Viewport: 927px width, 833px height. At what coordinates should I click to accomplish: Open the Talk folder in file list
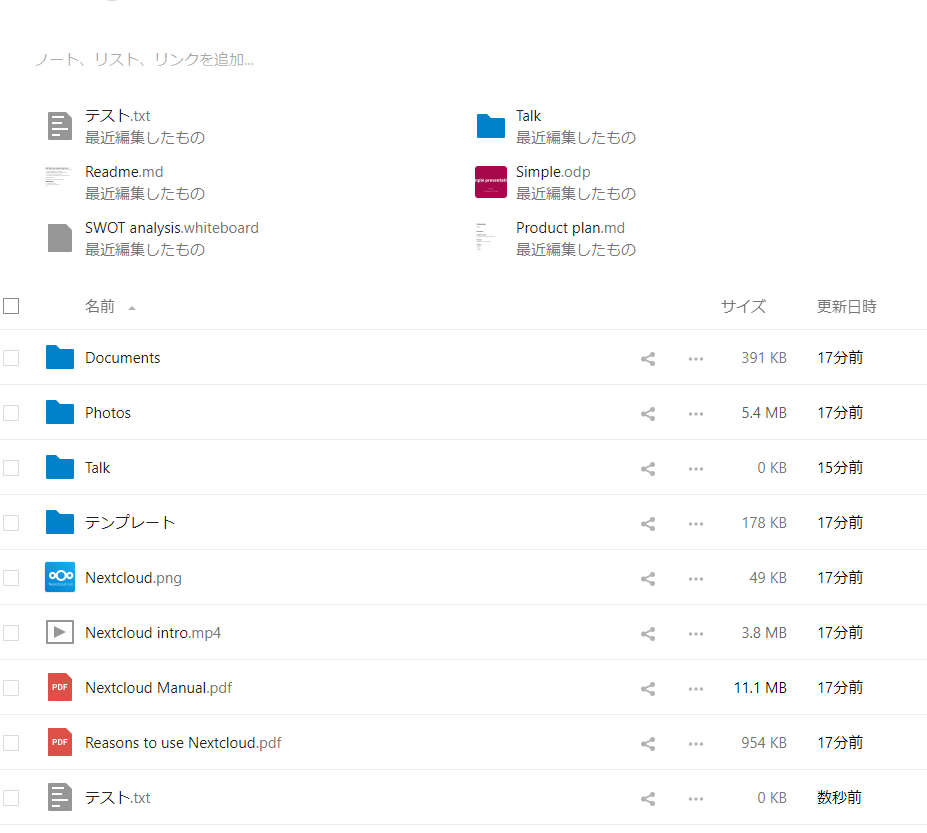tap(98, 468)
